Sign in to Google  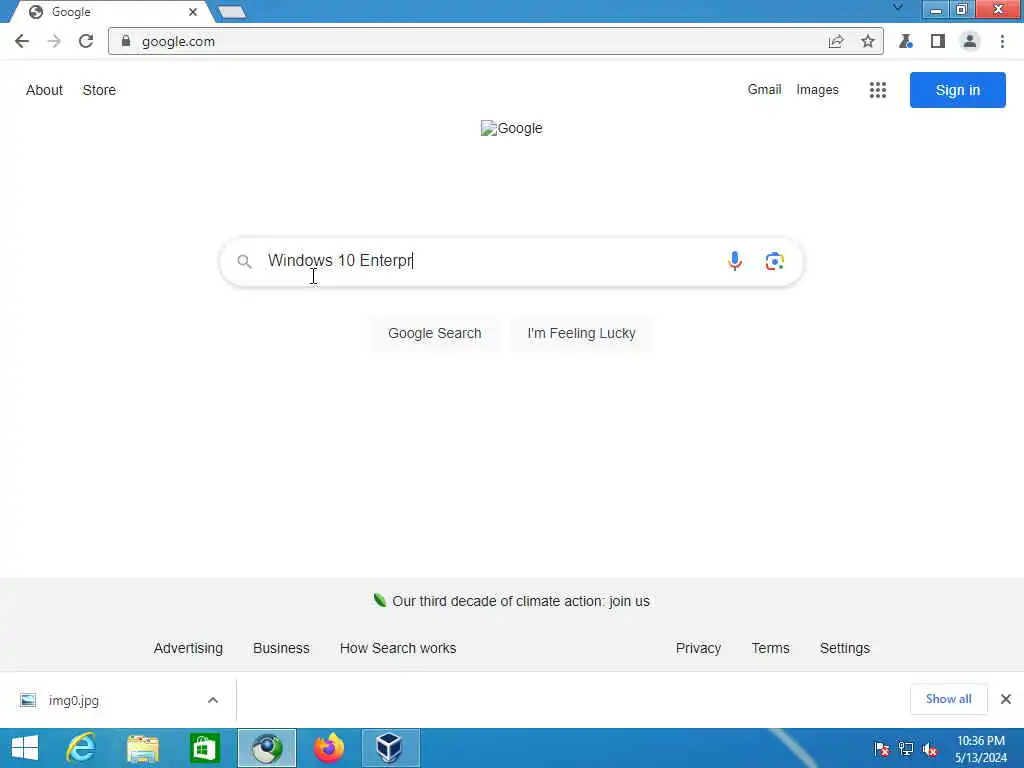[x=957, y=90]
